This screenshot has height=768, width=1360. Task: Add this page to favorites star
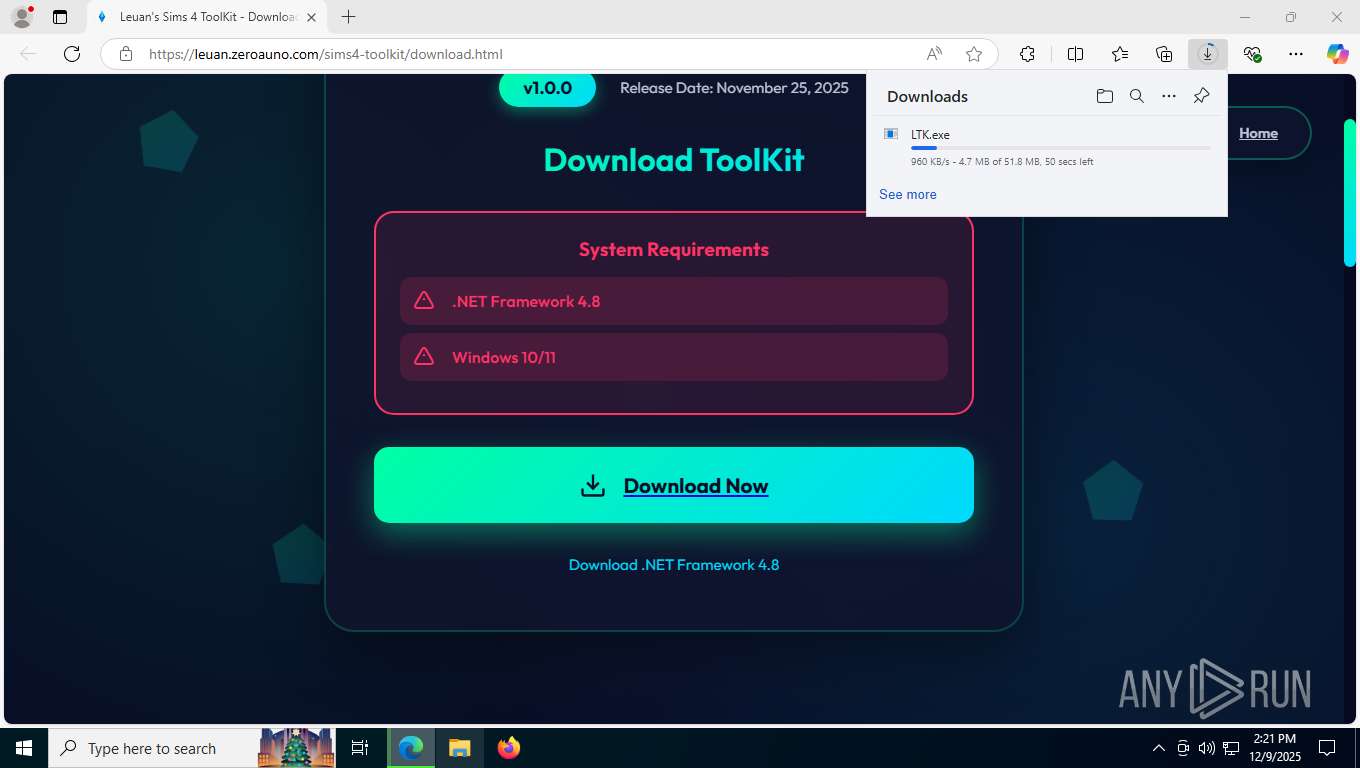[x=974, y=54]
